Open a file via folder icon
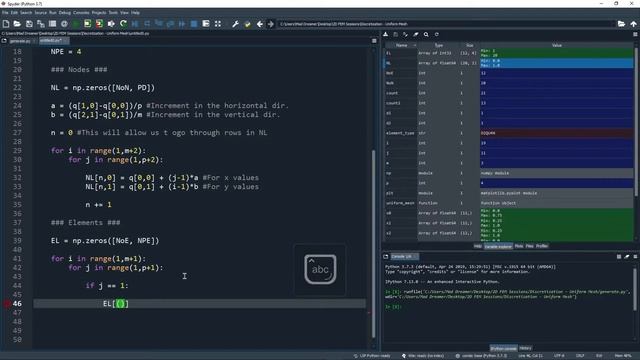 tap(17, 24)
